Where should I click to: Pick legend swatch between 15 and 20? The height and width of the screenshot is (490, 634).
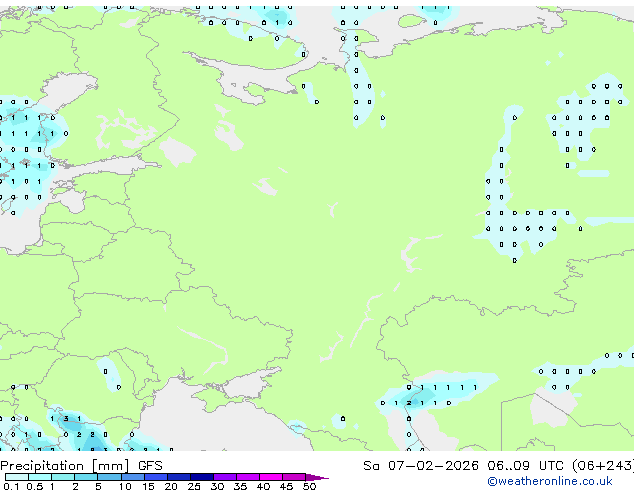click(x=156, y=477)
